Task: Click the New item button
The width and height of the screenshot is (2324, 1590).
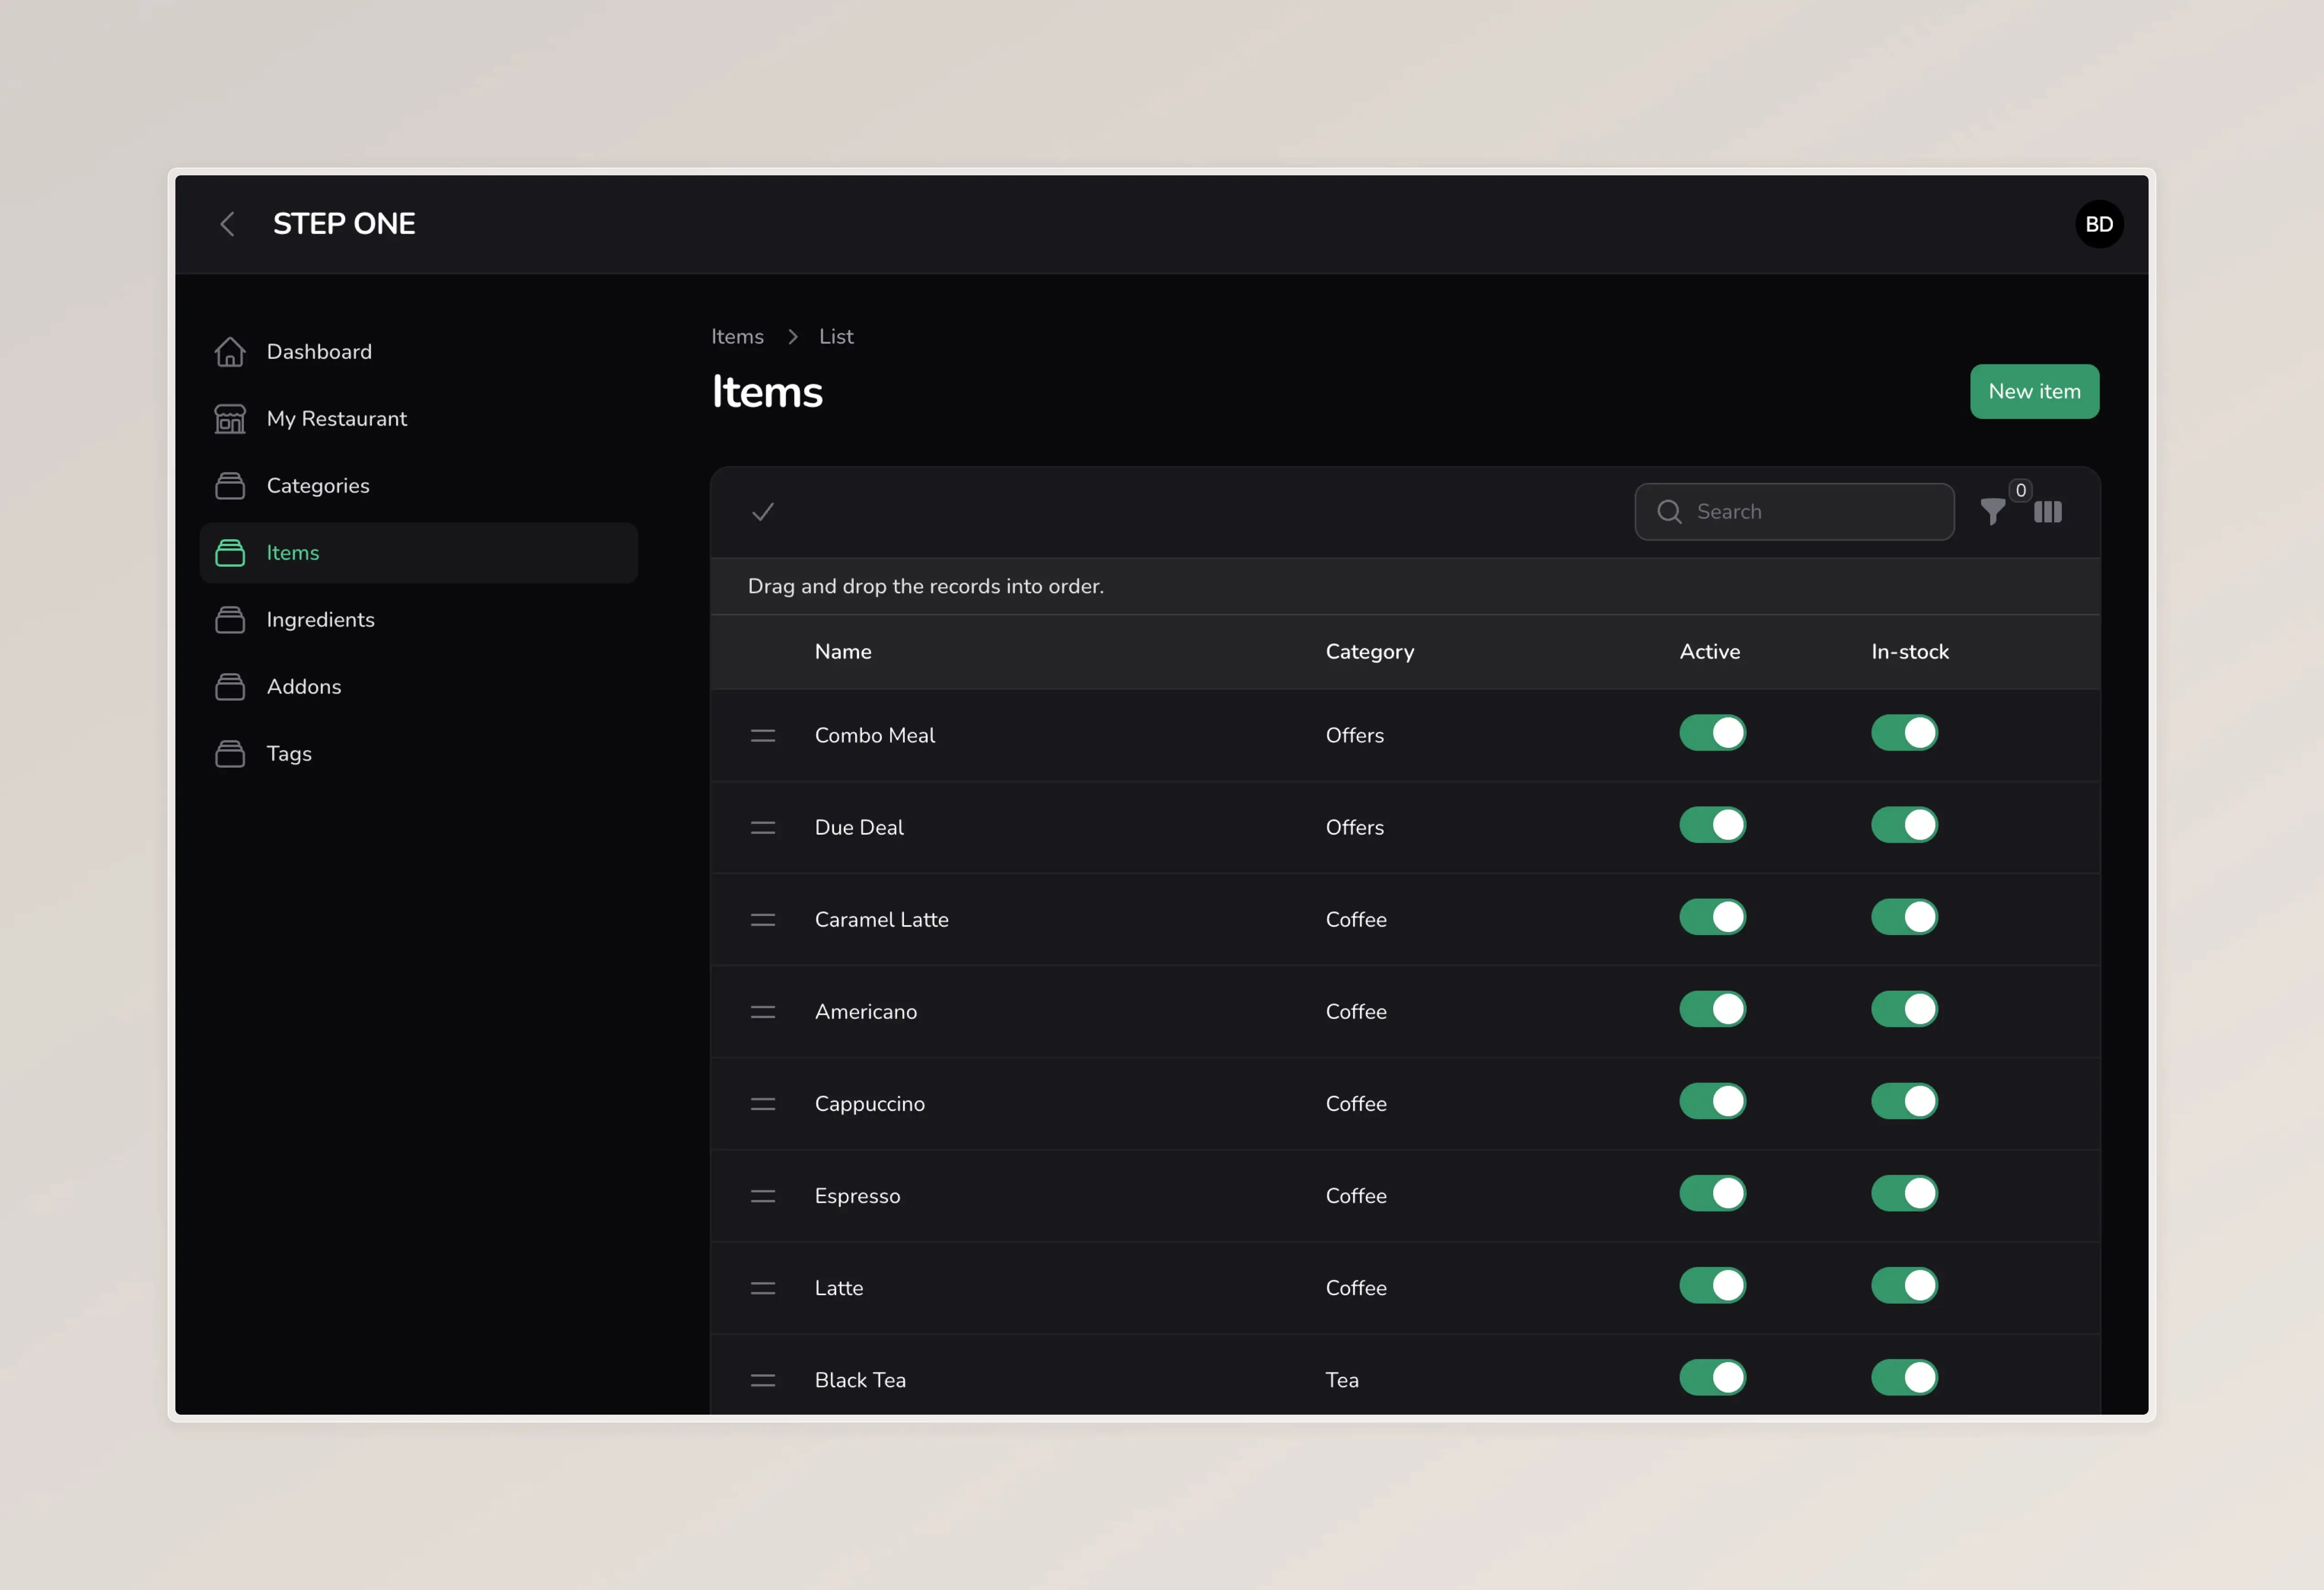Action: (2034, 392)
